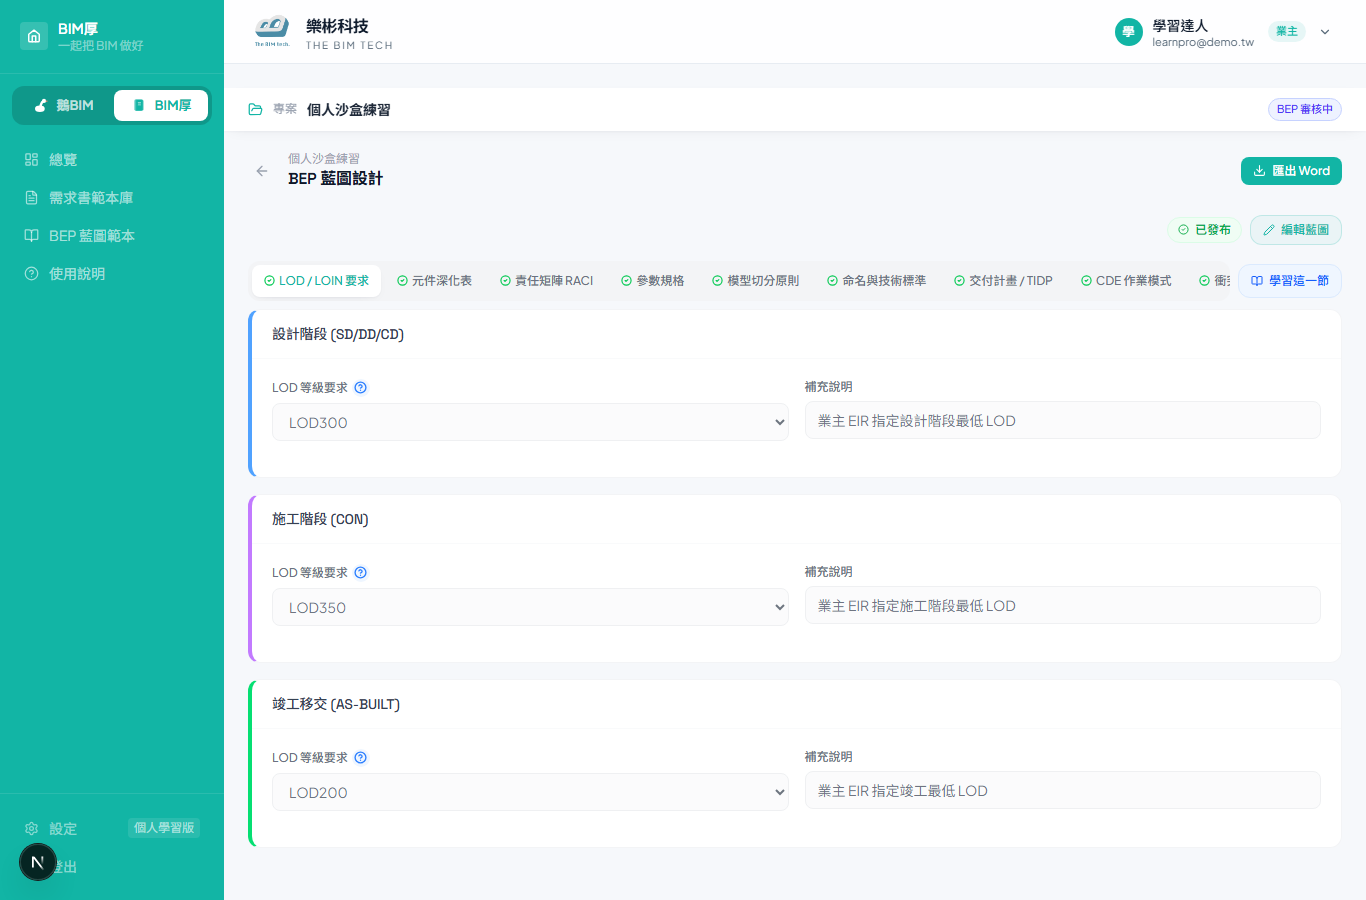
Task: Click the 樂彬科技 company logo
Action: pos(272,32)
